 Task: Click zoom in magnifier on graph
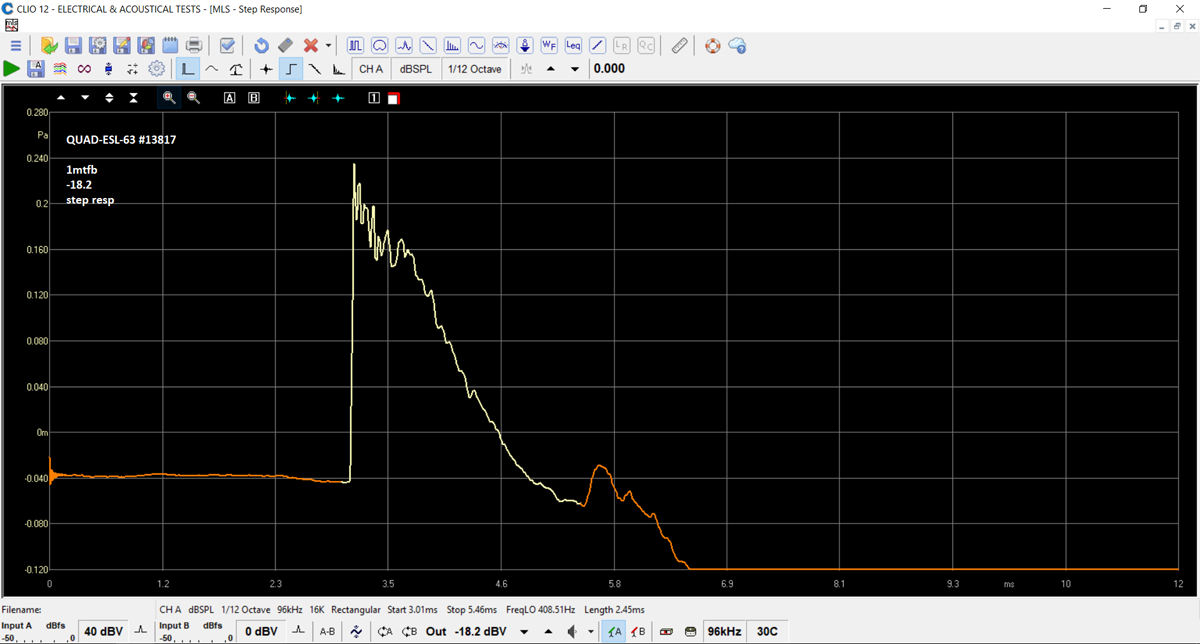(x=169, y=98)
